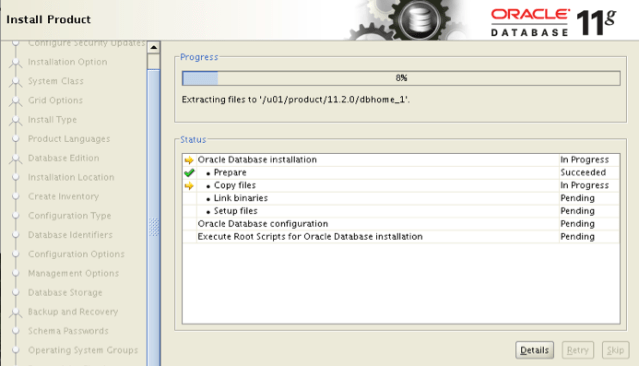Click the Database Storage step
The image size is (639, 366).
[x=65, y=293]
